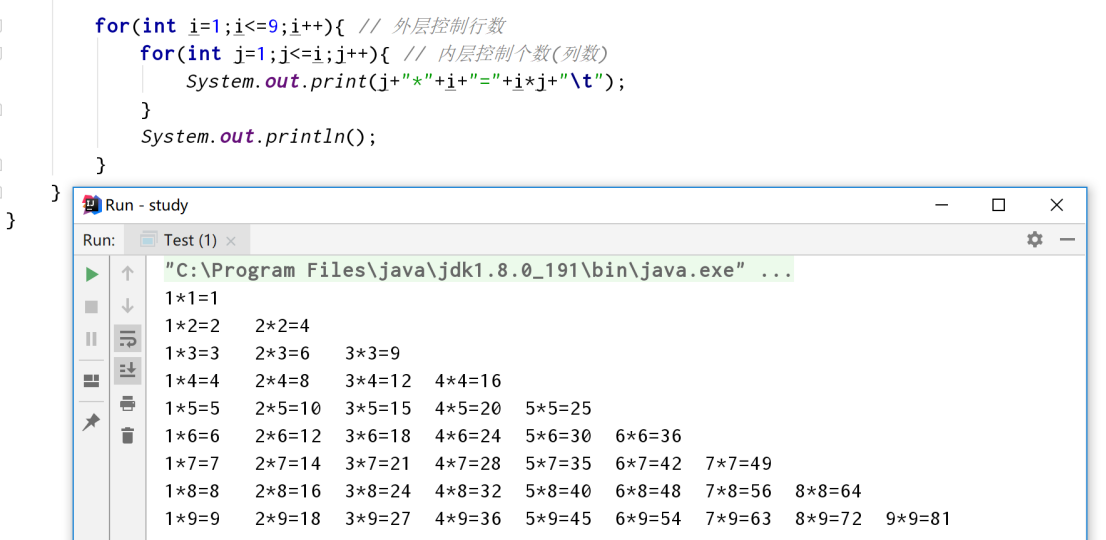Click the System.out.println statement
Image resolution: width=1106 pixels, height=540 pixels.
click(x=259, y=137)
